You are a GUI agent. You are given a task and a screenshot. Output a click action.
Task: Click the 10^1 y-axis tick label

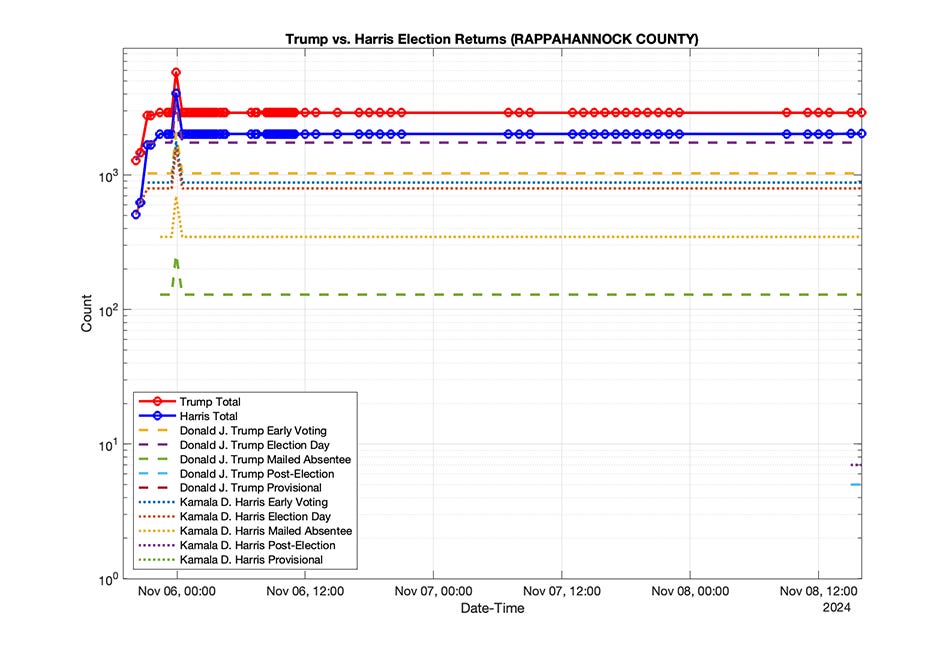click(107, 445)
